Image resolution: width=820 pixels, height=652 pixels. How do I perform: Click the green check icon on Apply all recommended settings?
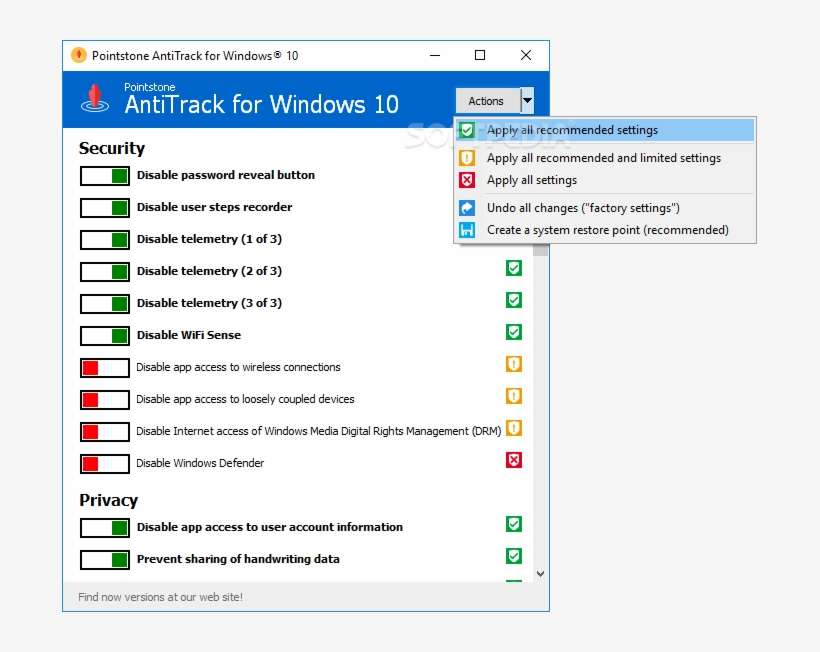click(x=467, y=130)
